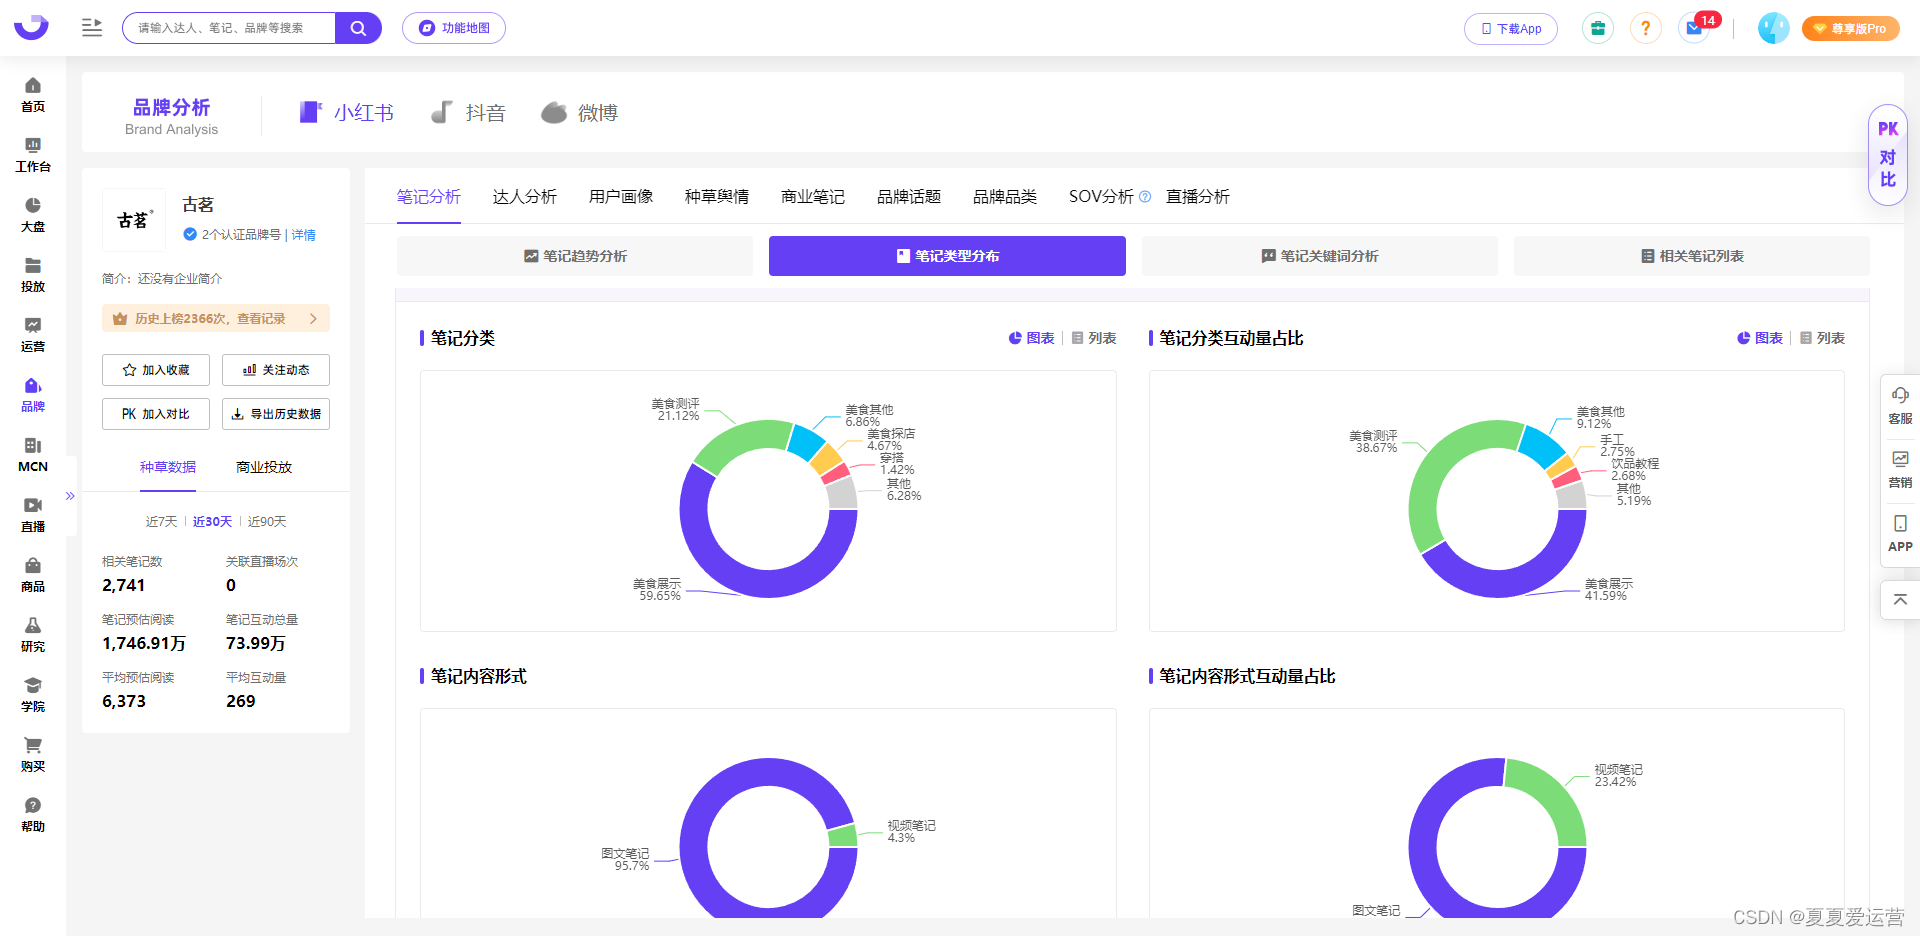
Task: Open 笔记趋势分析 sub-tab
Action: pyautogui.click(x=575, y=256)
